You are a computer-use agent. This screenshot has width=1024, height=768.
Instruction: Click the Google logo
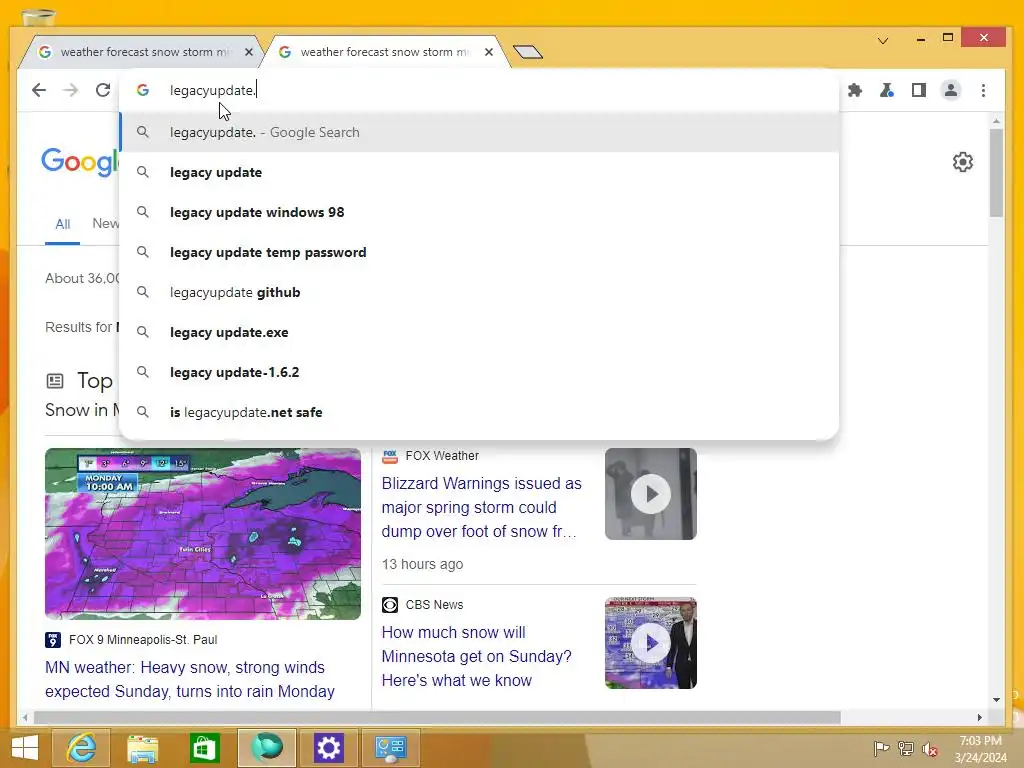pos(80,161)
